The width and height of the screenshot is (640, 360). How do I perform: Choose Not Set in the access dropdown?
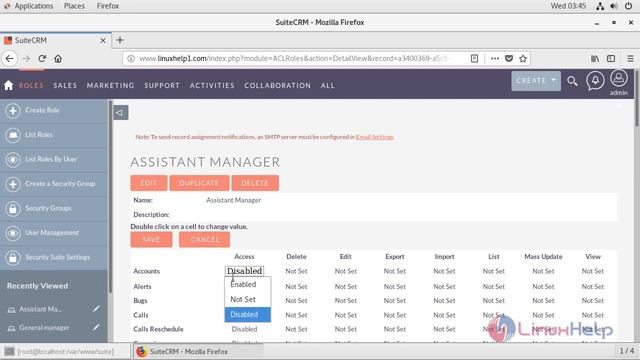click(247, 300)
